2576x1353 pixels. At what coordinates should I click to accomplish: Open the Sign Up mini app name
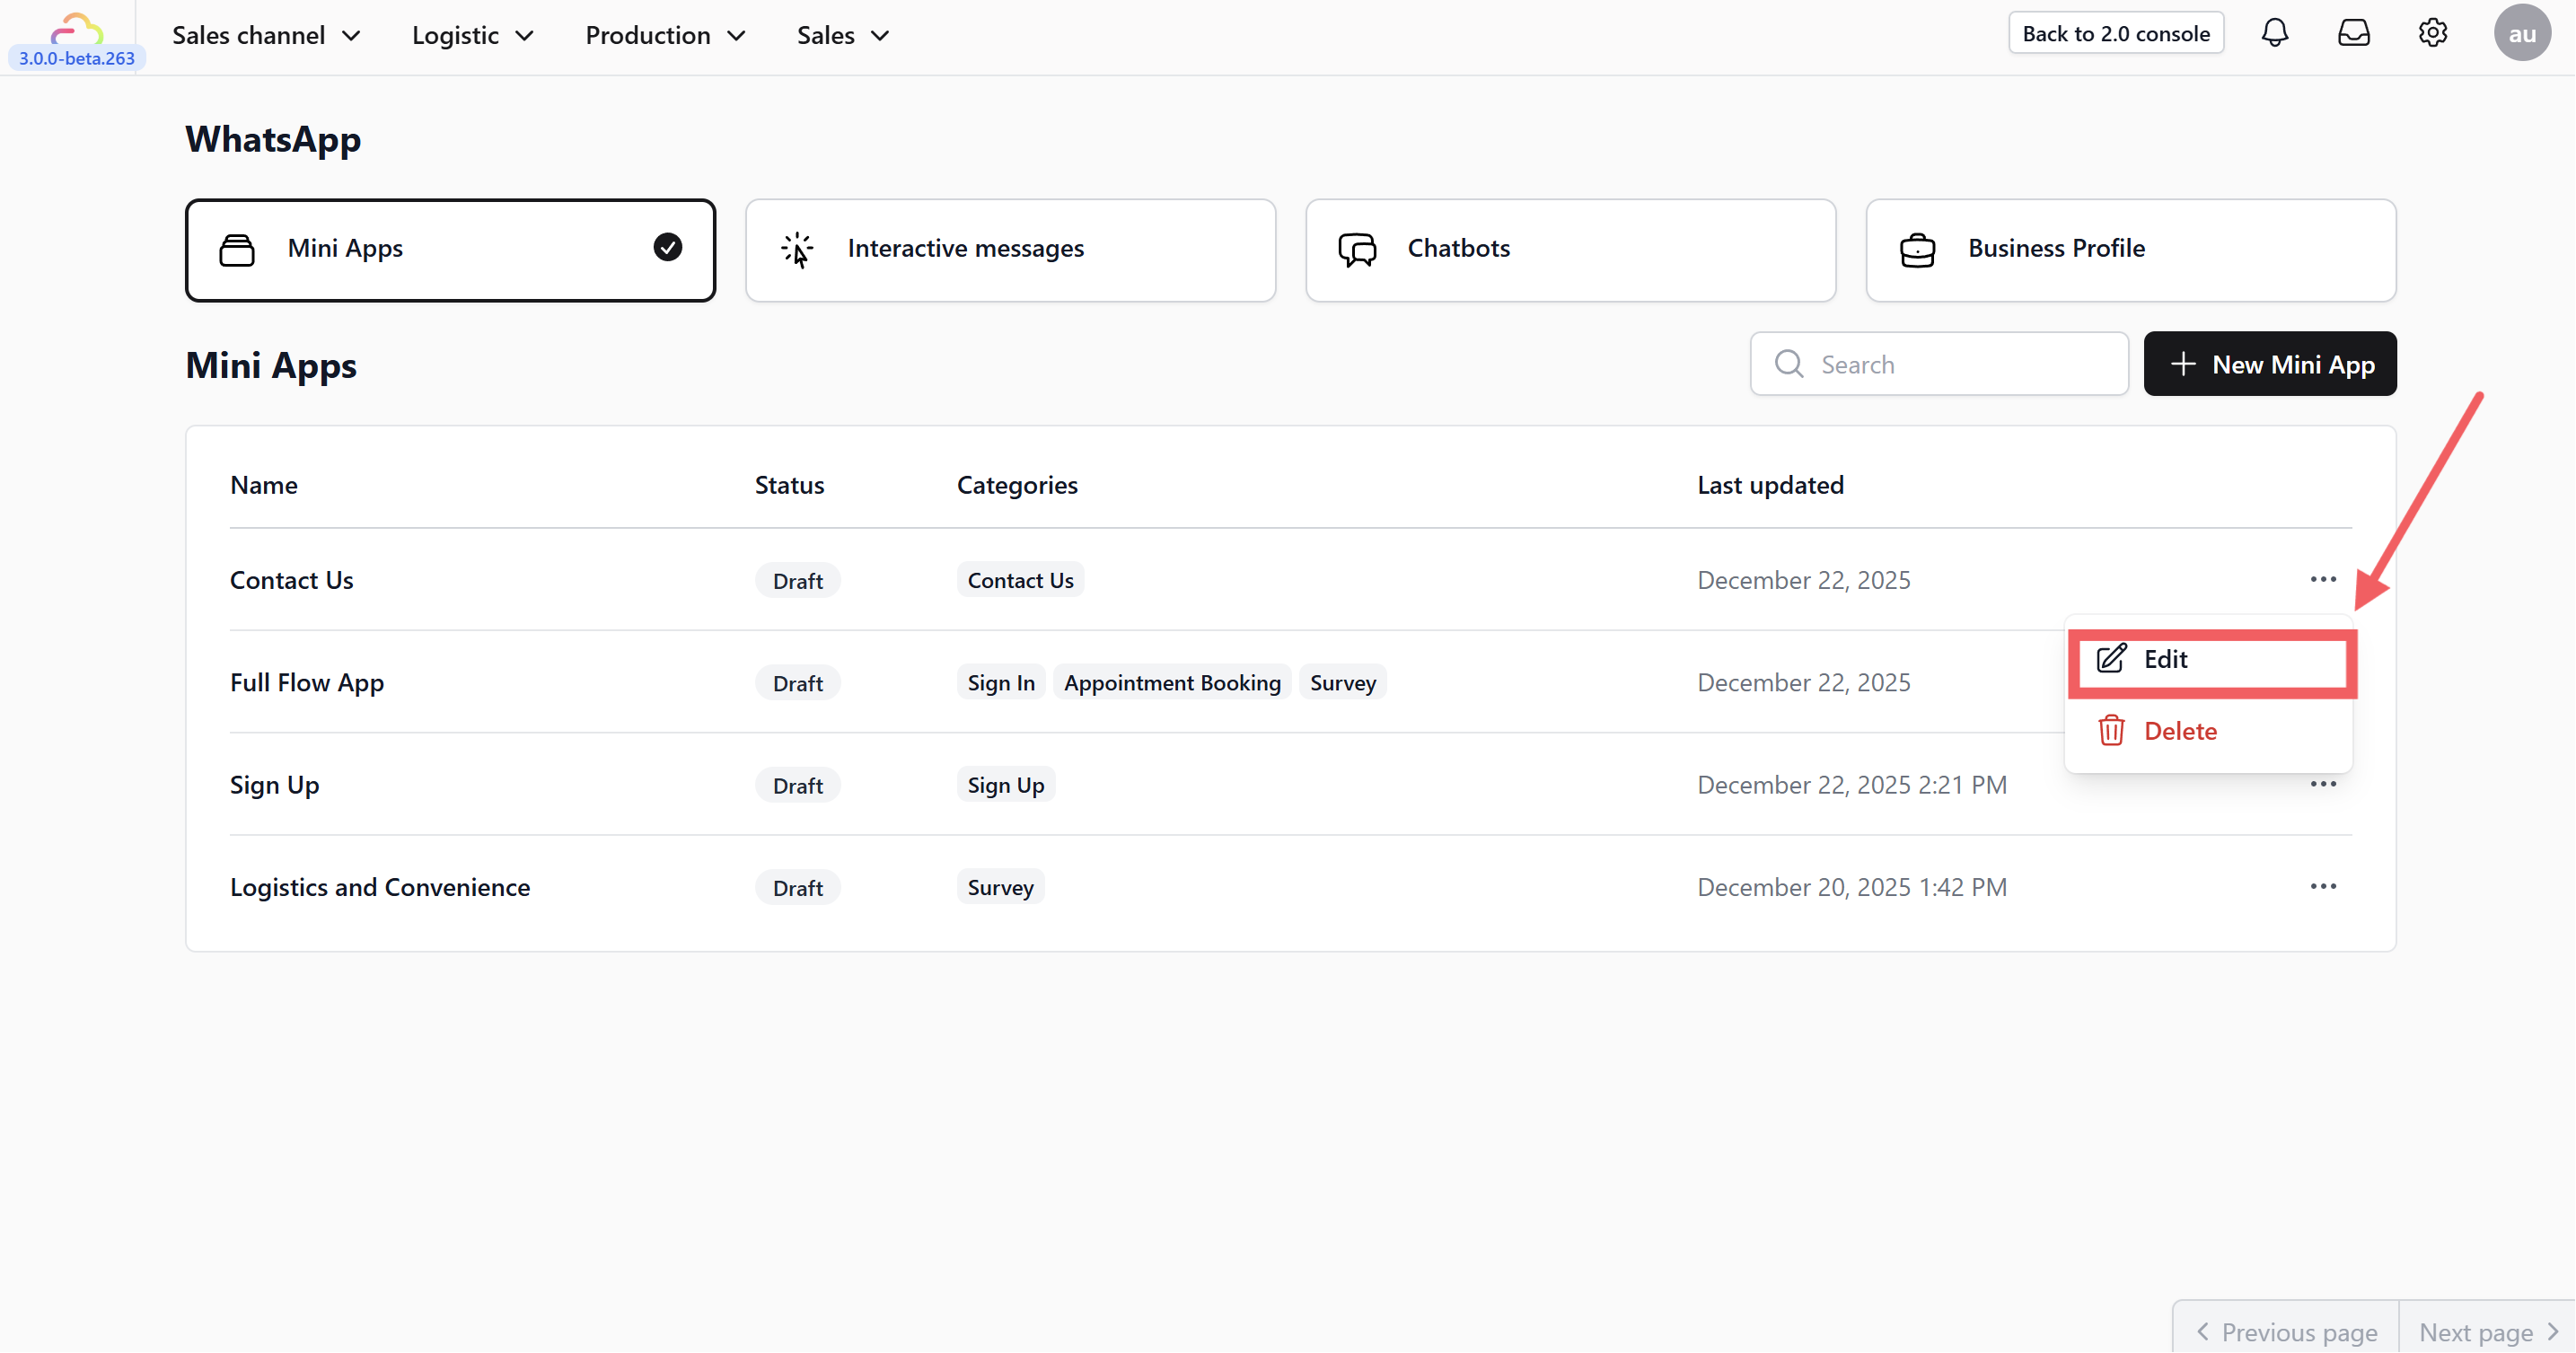pyautogui.click(x=274, y=785)
